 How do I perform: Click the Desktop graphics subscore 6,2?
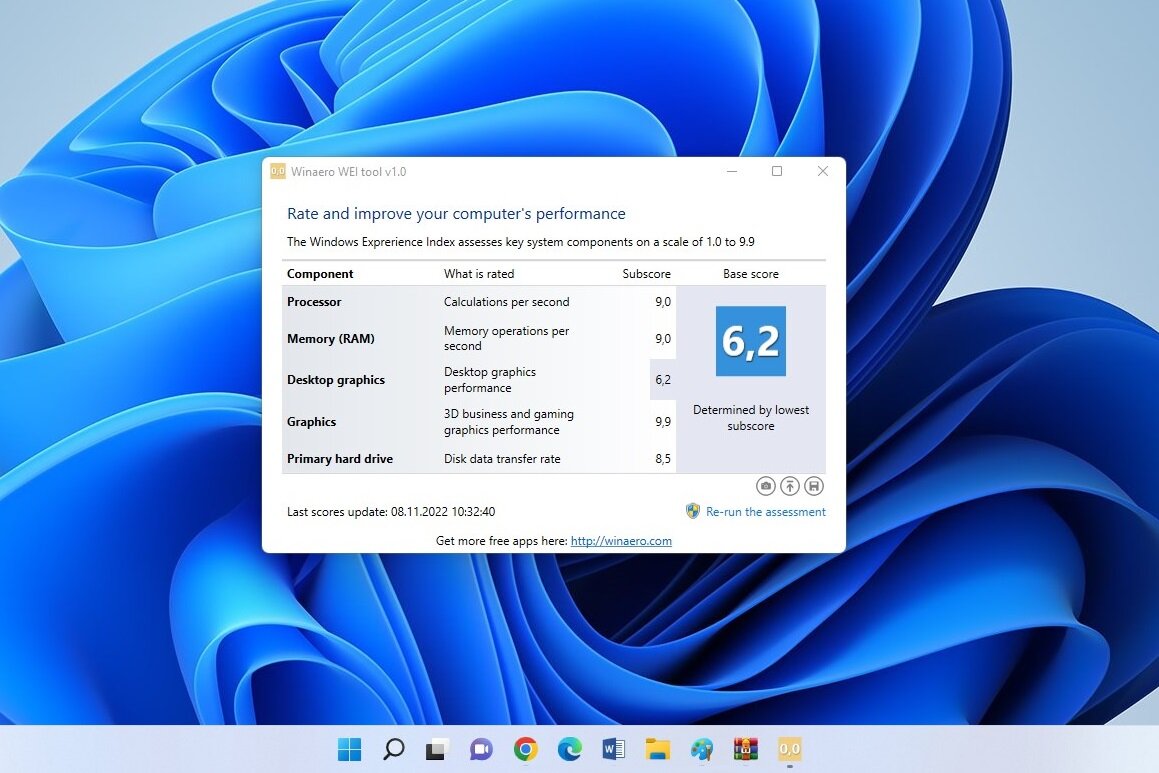[x=663, y=380]
